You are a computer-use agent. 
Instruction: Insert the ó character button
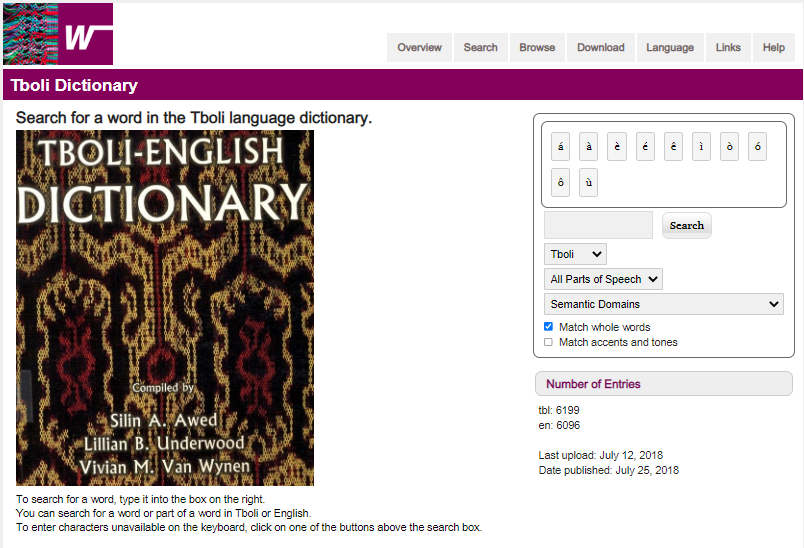click(x=757, y=147)
